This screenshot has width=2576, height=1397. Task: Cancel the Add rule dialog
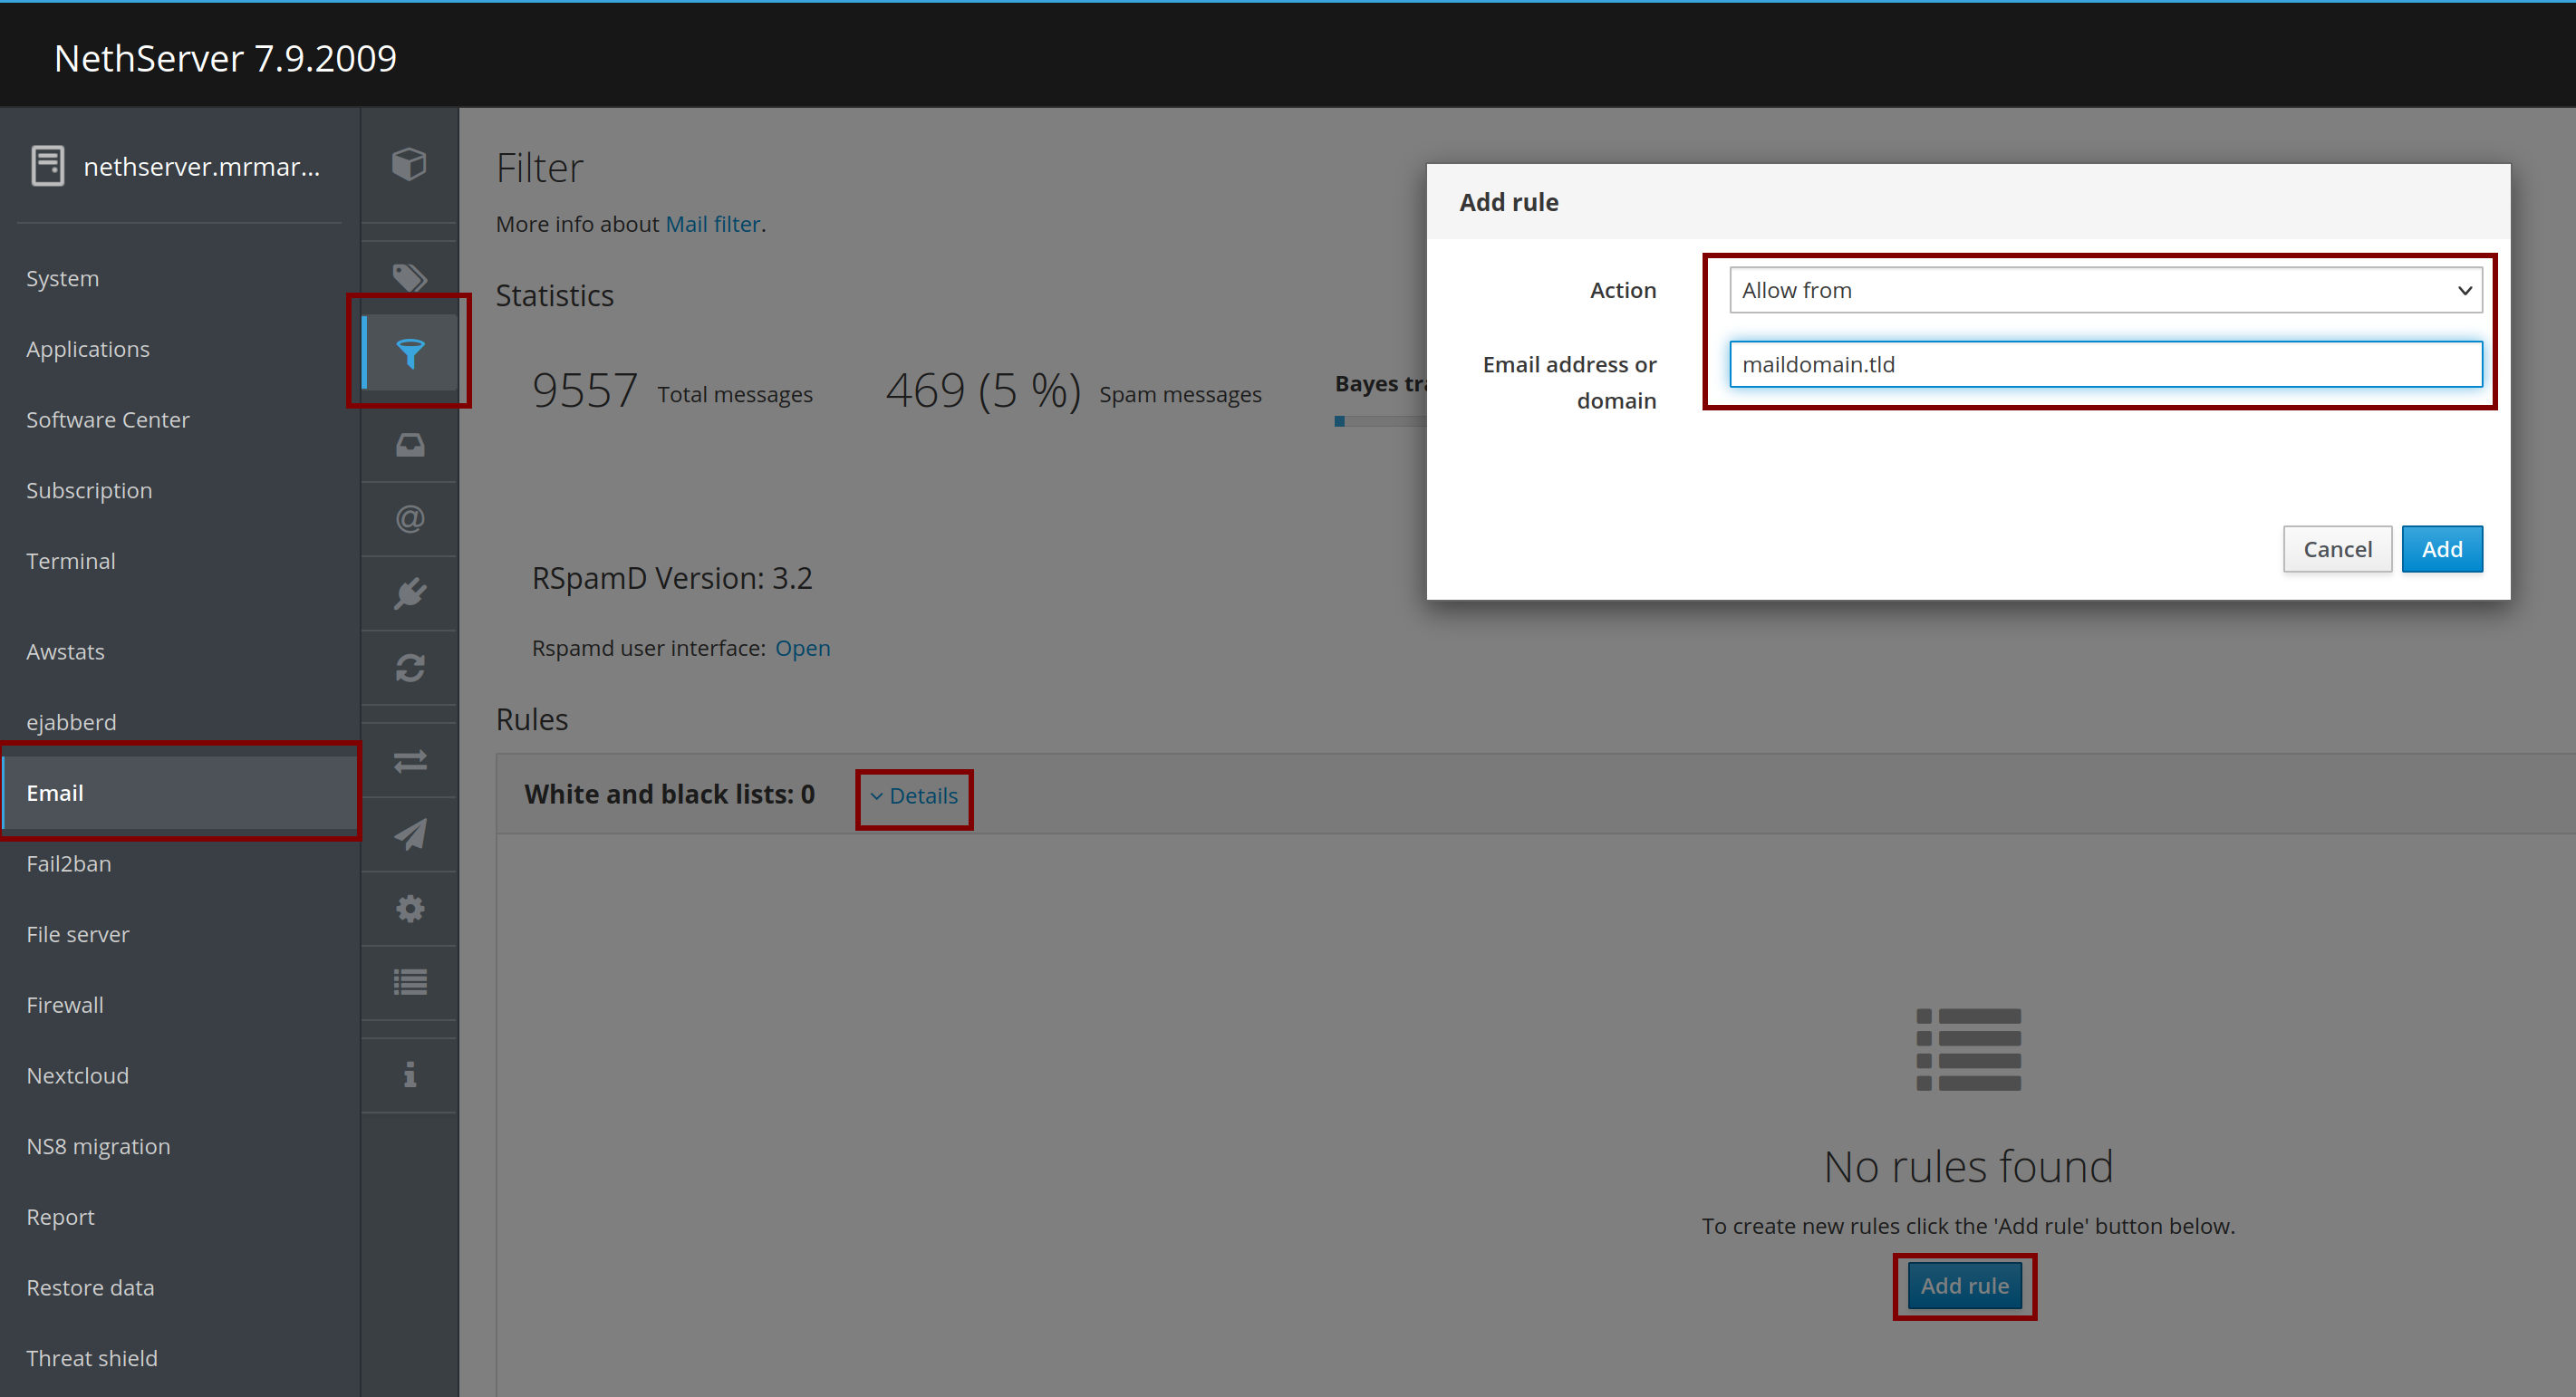[2336, 549]
